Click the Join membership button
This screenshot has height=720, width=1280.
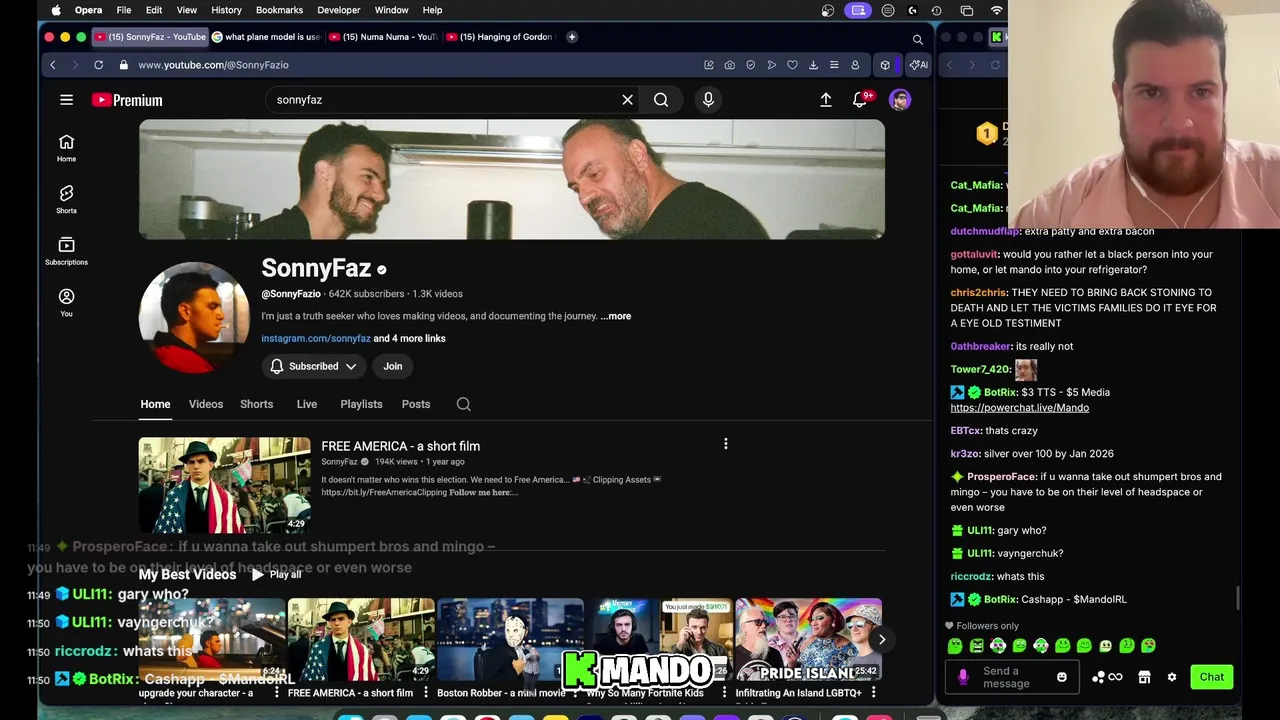pos(393,366)
